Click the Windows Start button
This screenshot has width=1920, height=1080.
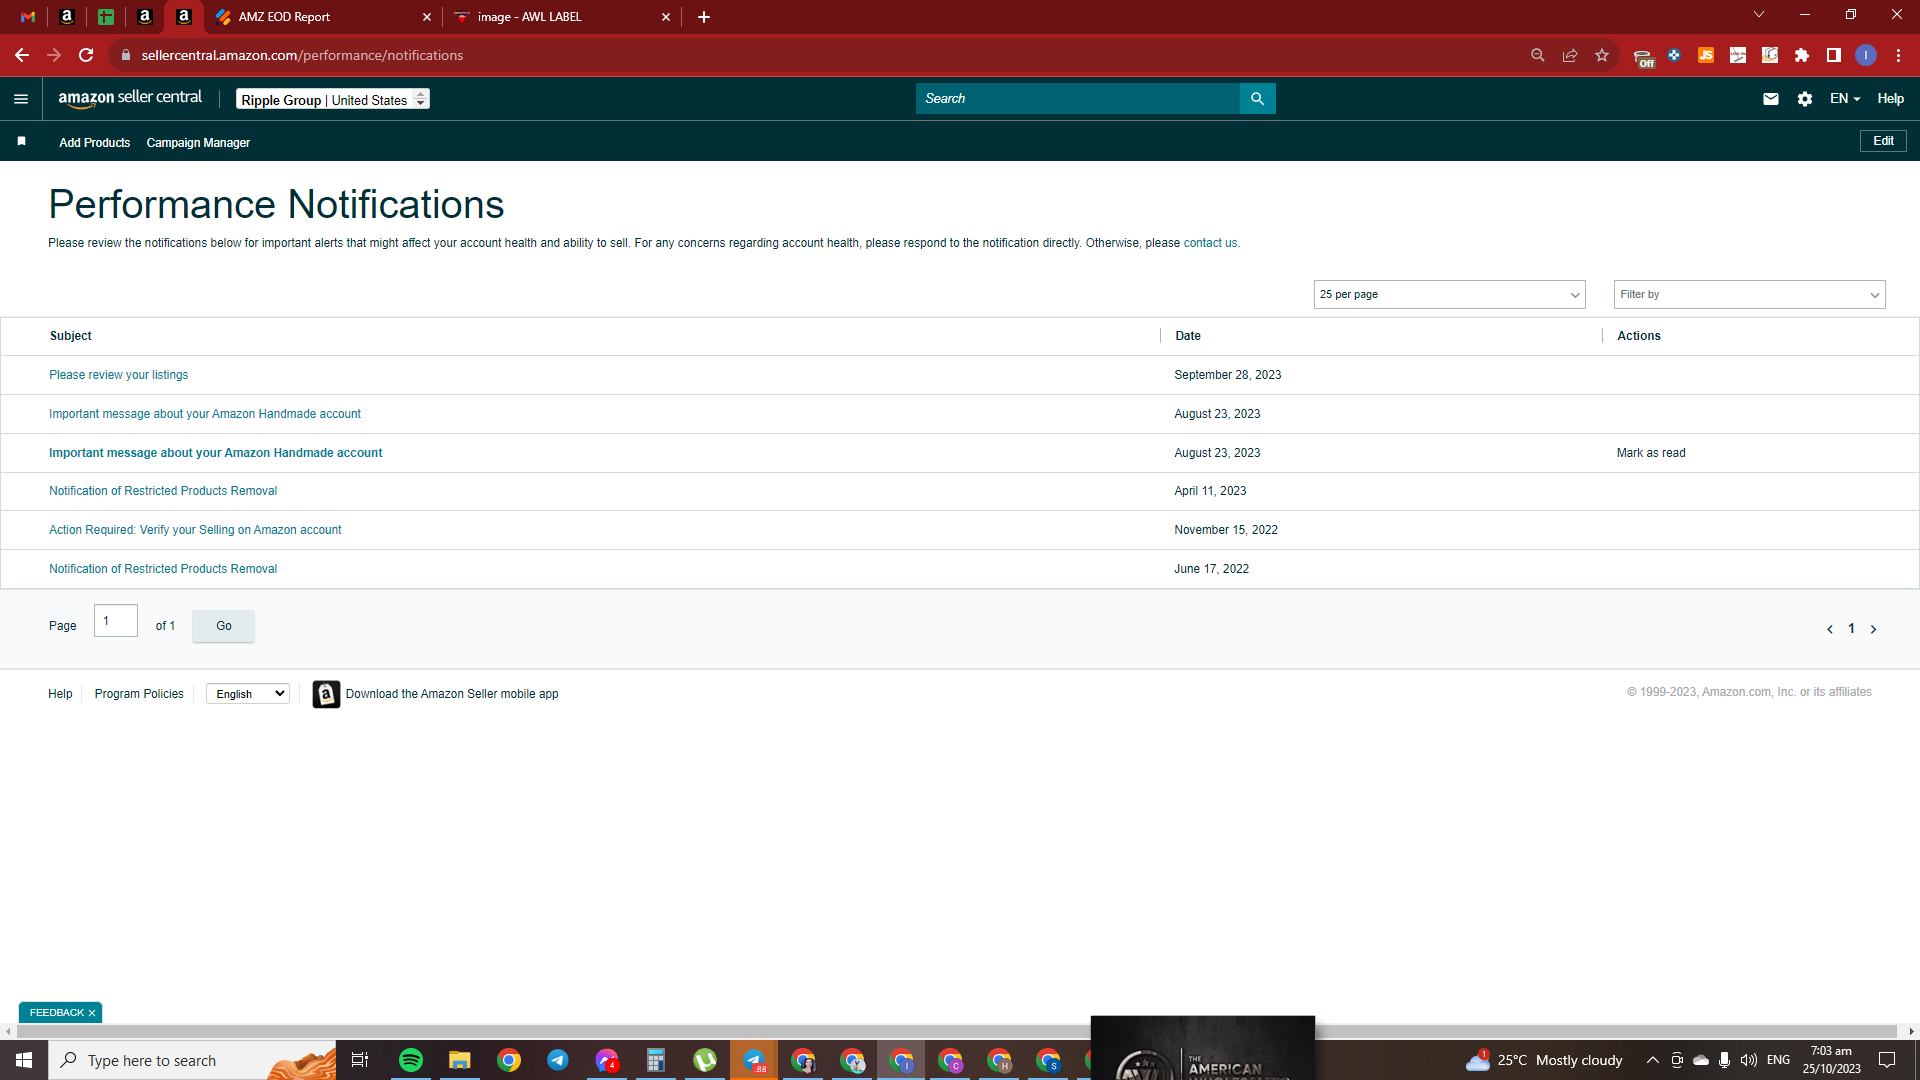coord(24,1060)
